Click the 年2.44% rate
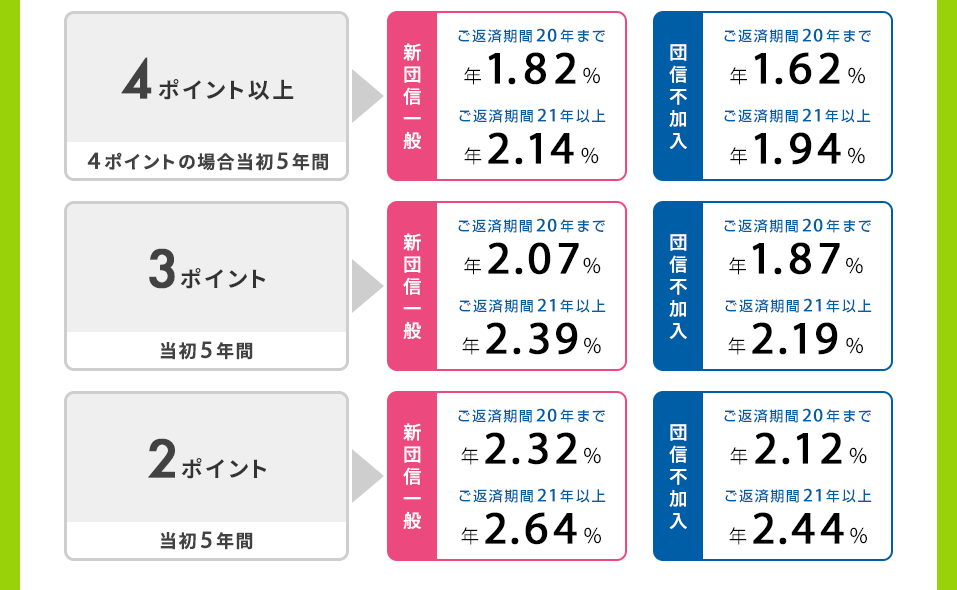This screenshot has height=590, width=957. click(x=798, y=529)
